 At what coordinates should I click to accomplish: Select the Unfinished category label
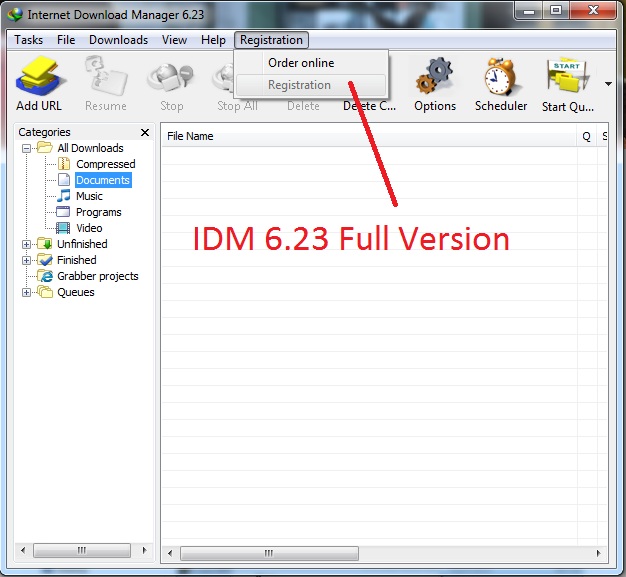[x=82, y=244]
